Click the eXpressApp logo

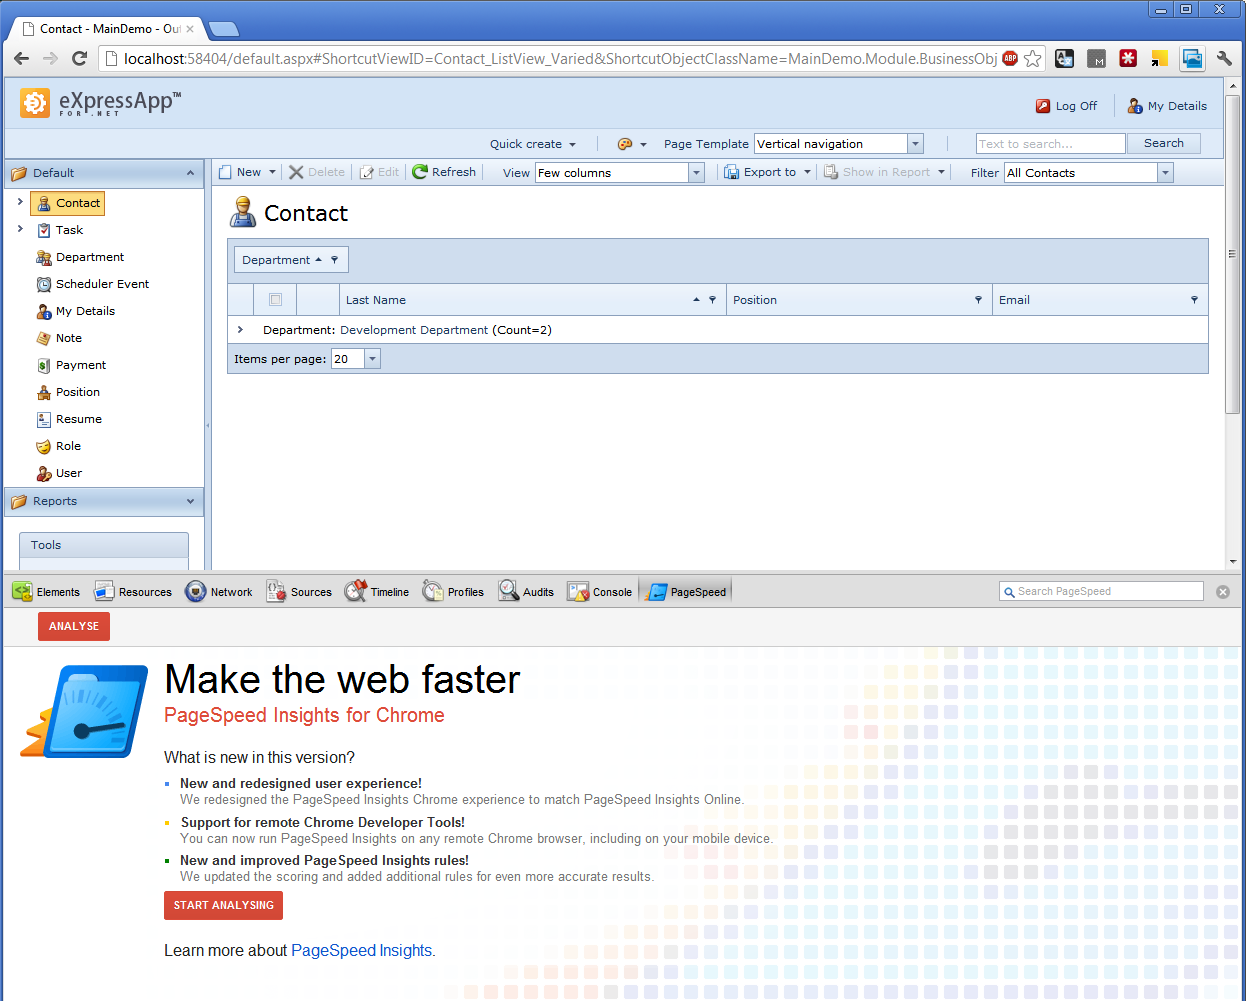tap(101, 103)
